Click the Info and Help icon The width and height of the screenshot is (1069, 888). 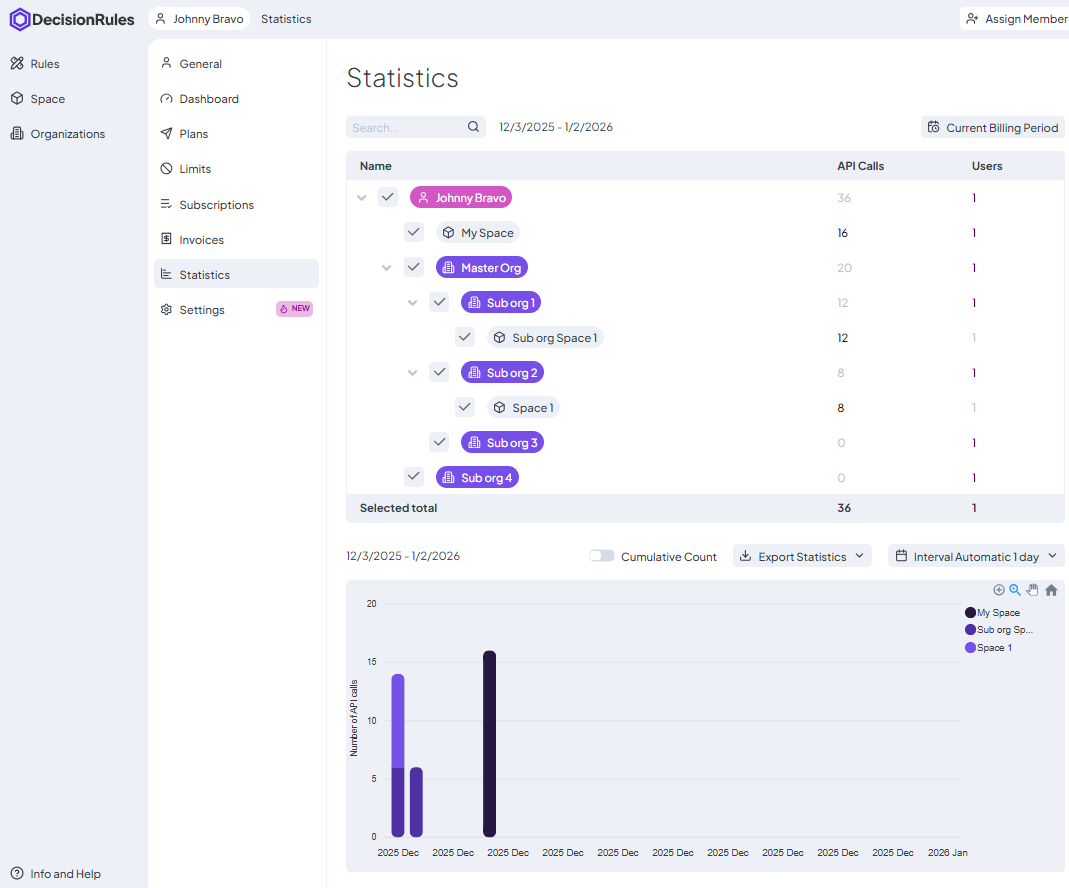point(17,874)
